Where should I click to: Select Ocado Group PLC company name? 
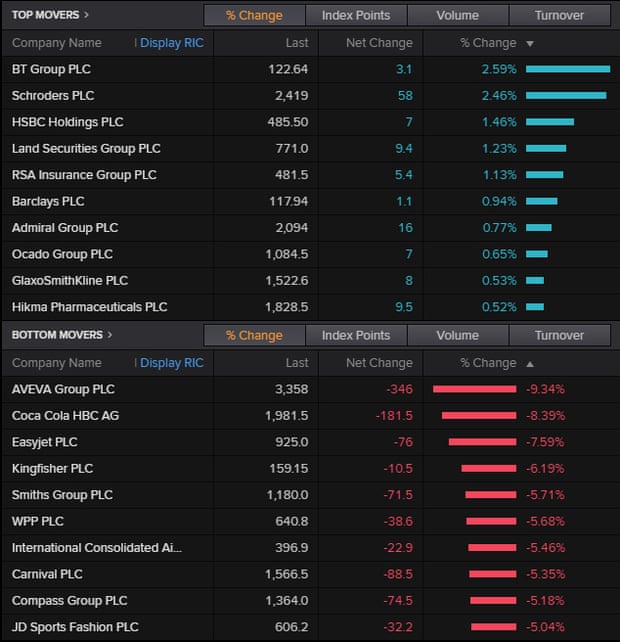pyautogui.click(x=62, y=254)
